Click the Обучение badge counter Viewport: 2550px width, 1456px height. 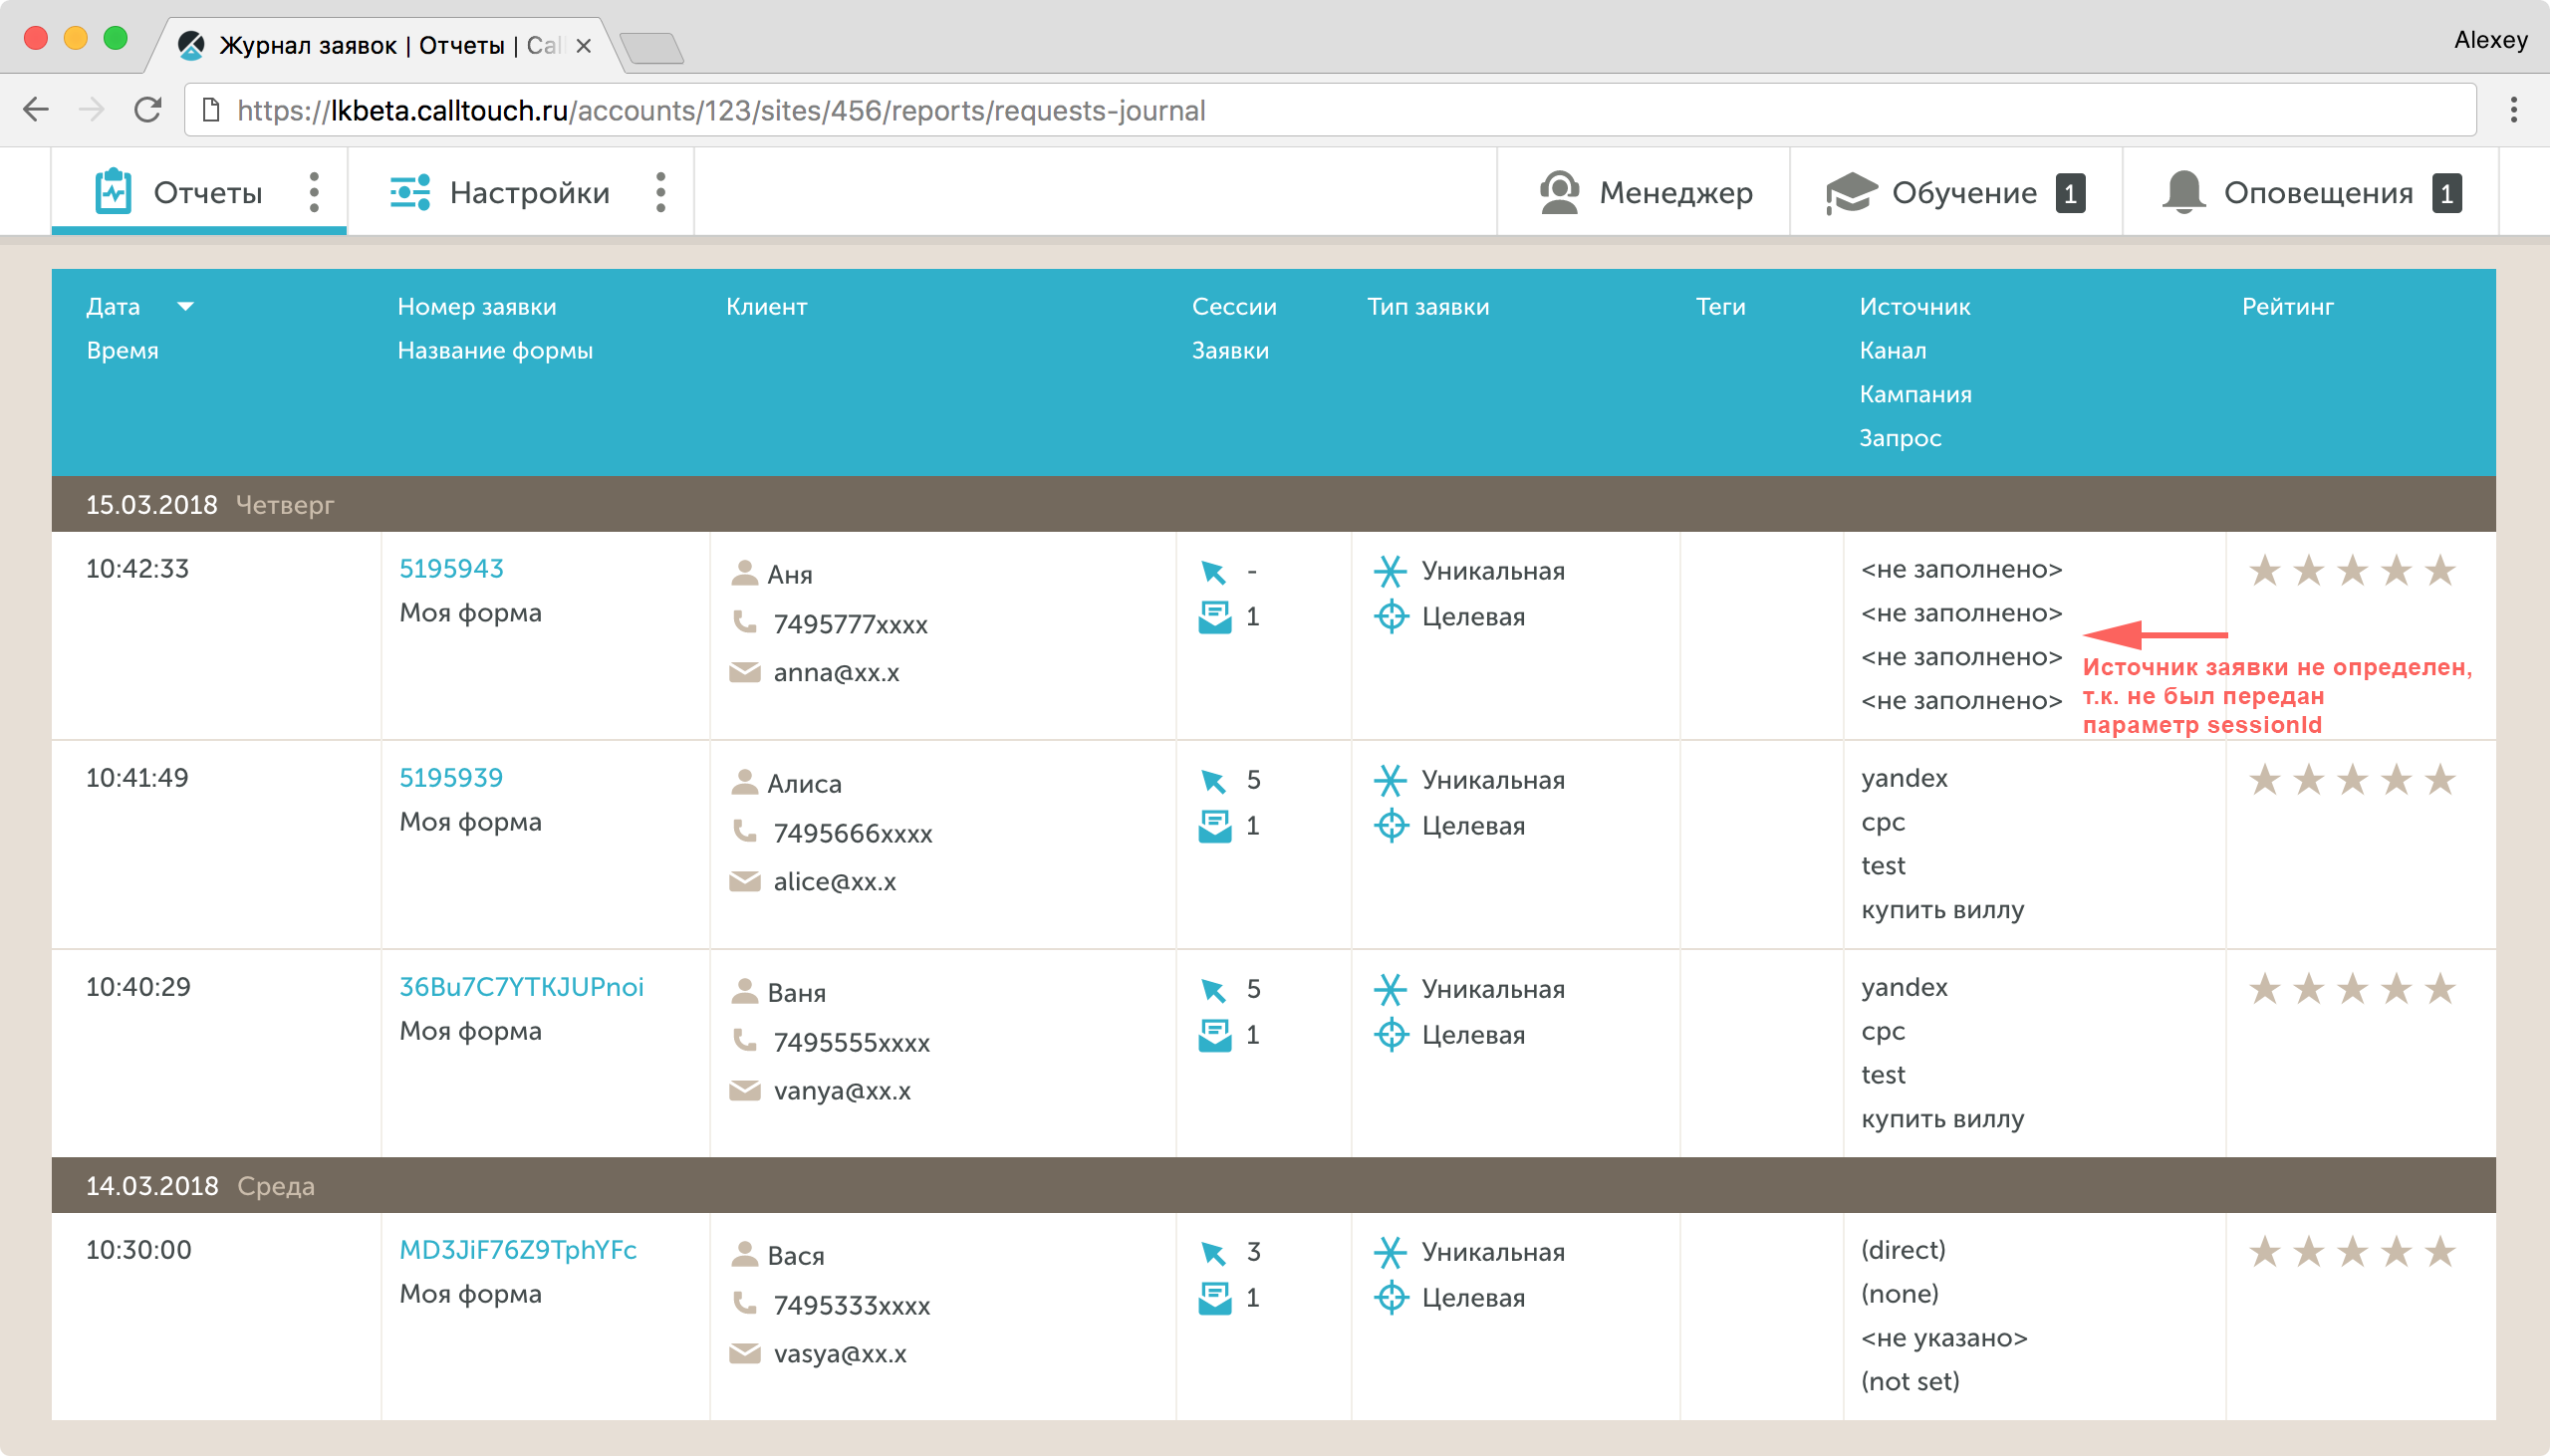[x=2069, y=193]
